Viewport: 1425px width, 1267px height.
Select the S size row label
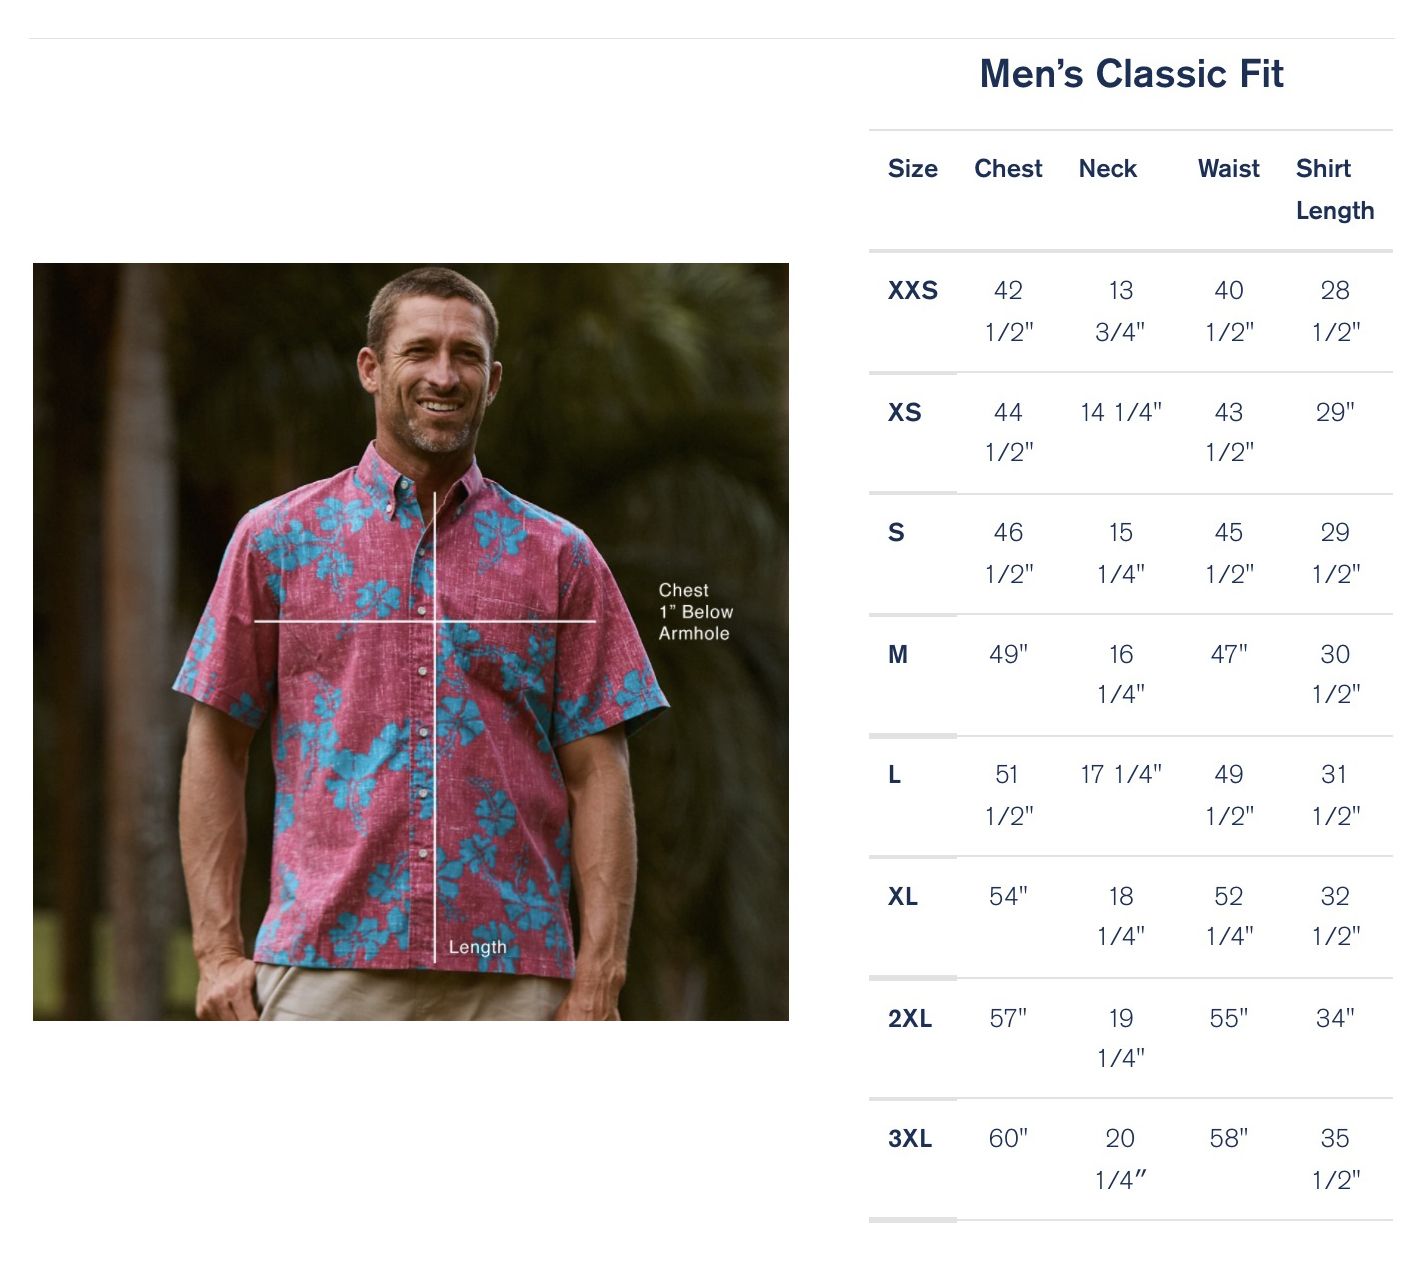[x=896, y=533]
